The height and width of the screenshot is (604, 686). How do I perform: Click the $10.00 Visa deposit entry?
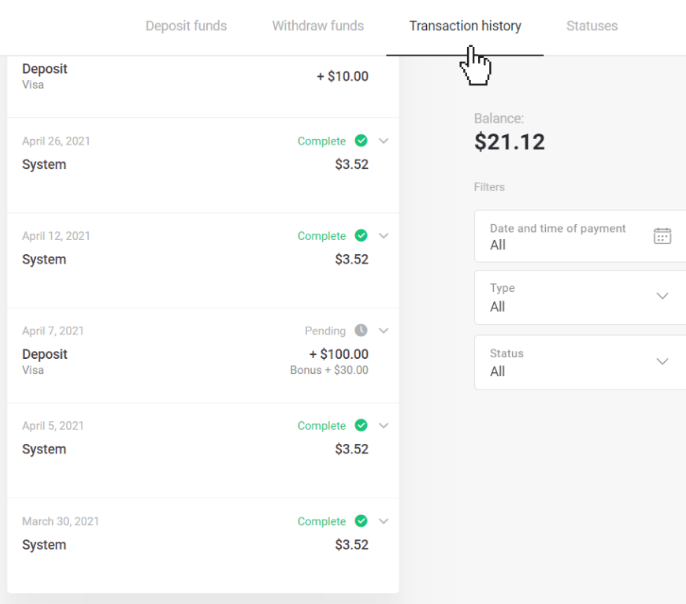(x=195, y=77)
